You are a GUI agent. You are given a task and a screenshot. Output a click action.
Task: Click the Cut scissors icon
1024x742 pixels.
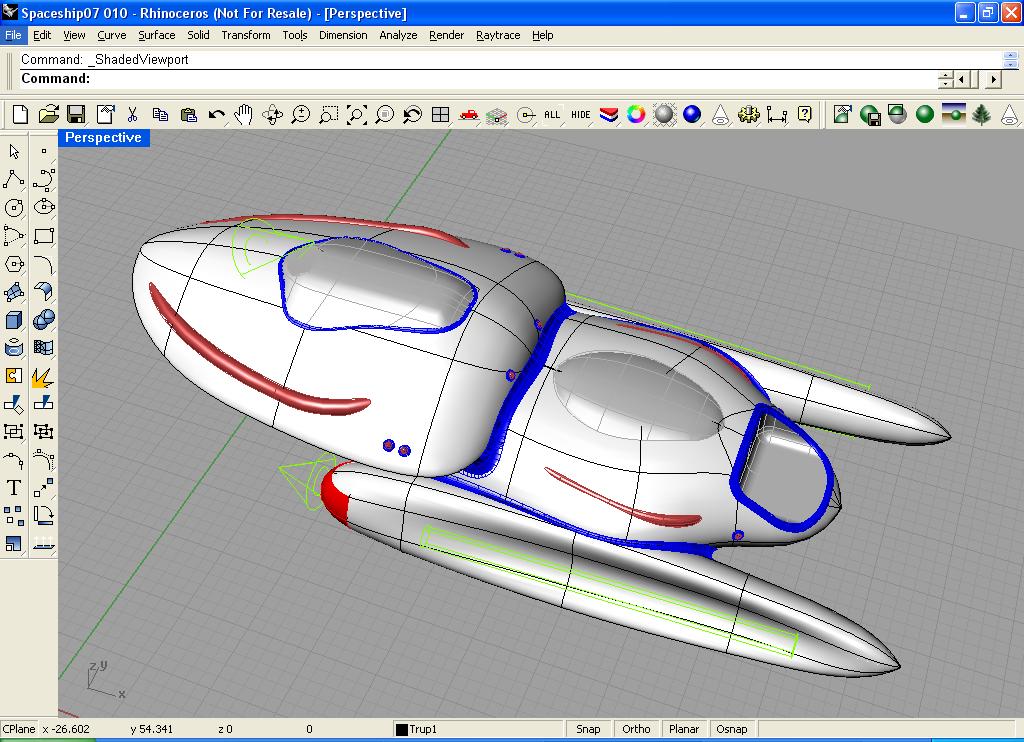click(x=133, y=115)
